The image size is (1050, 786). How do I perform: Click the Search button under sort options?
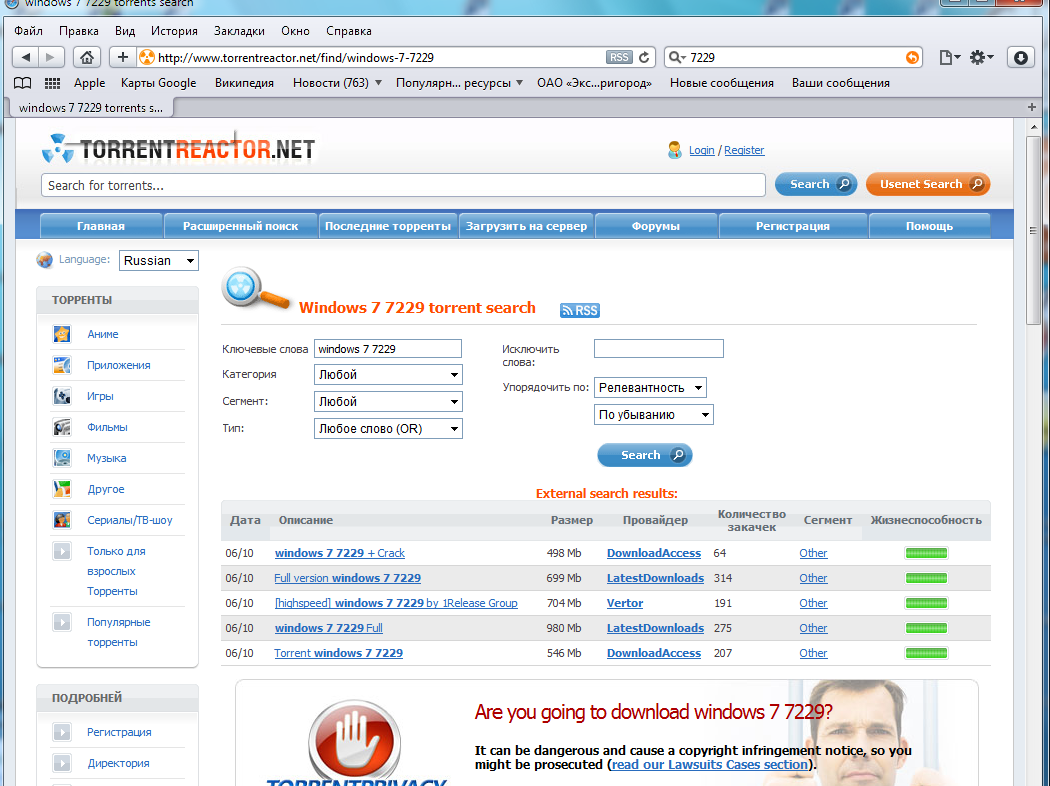point(645,455)
